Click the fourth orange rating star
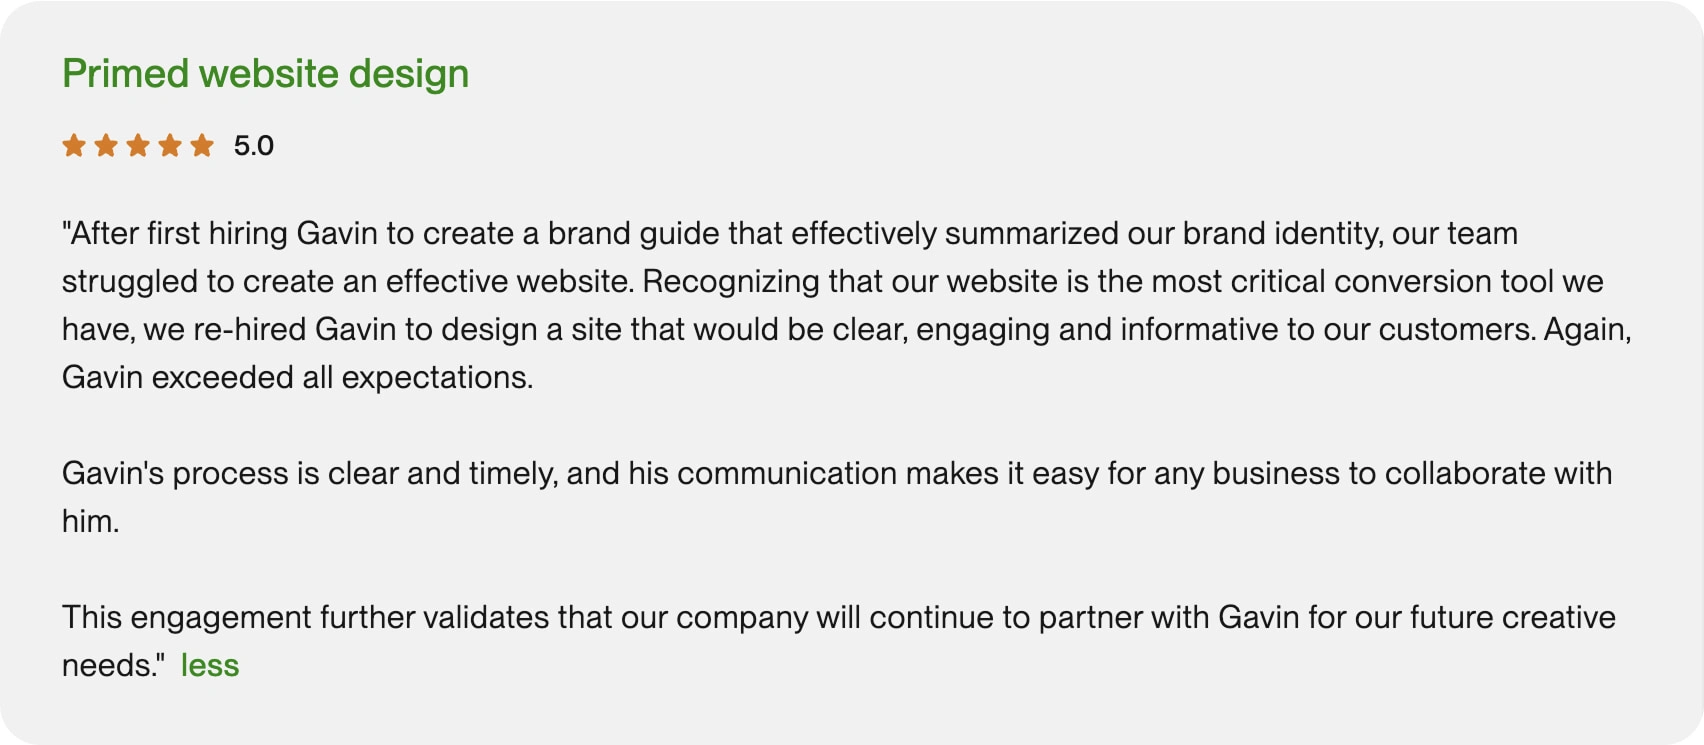 click(x=170, y=146)
